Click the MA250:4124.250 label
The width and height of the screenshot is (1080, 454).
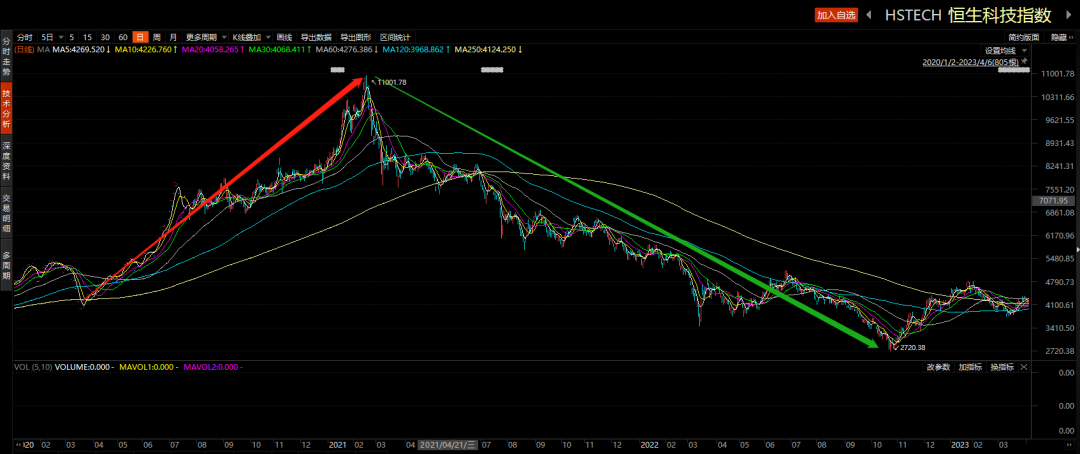click(x=489, y=50)
